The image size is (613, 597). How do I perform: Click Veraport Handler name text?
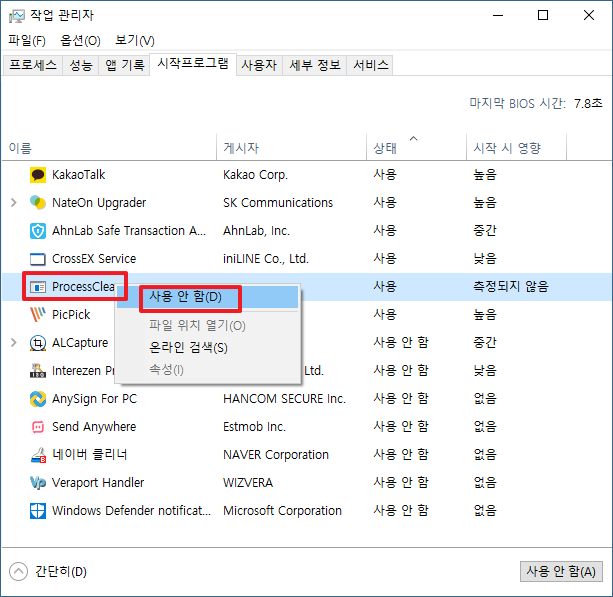(98, 483)
